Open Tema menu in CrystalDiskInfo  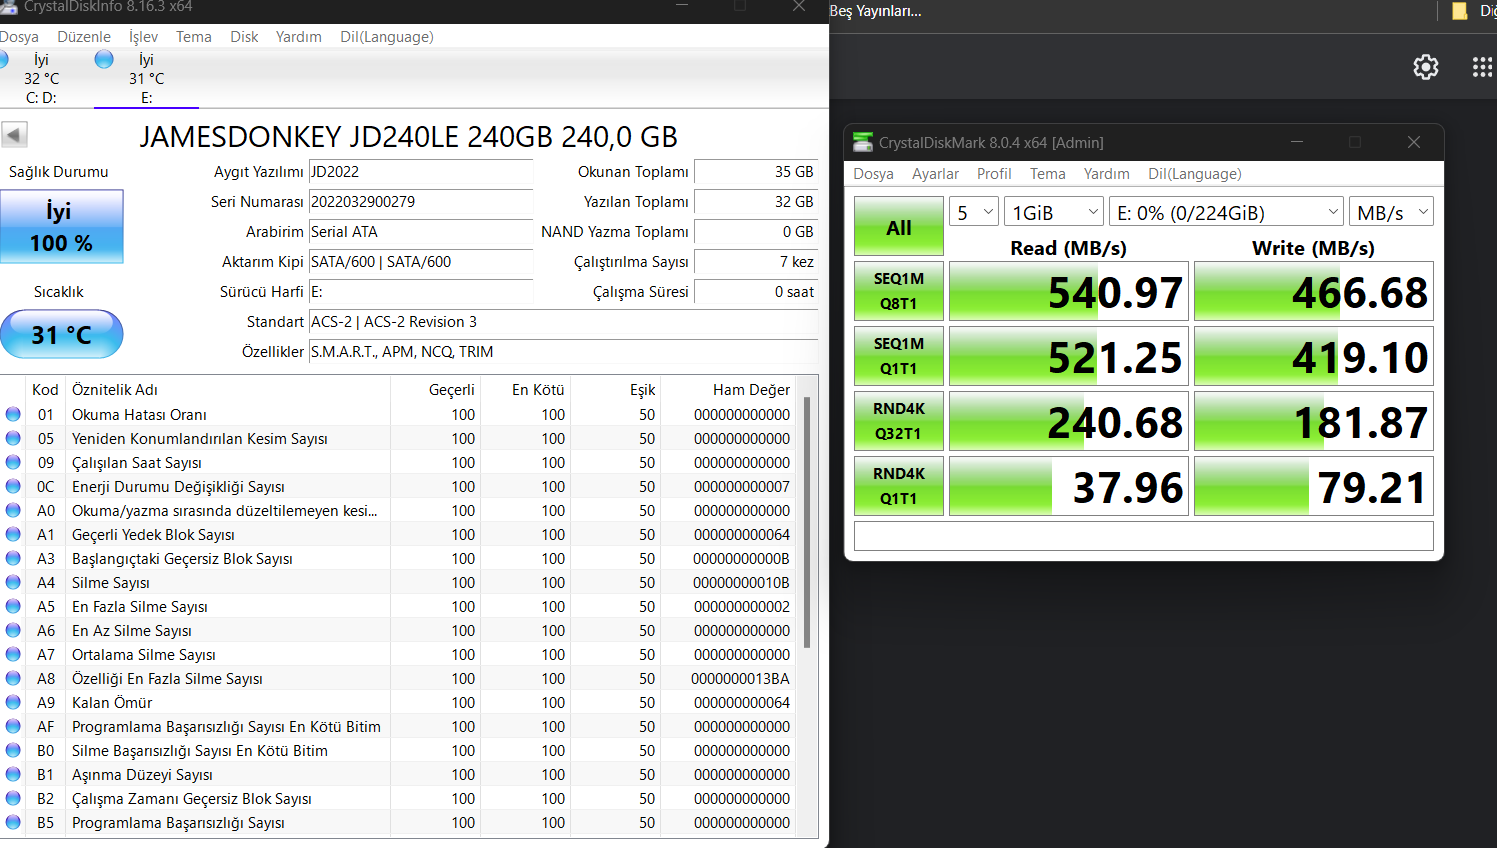(x=194, y=37)
